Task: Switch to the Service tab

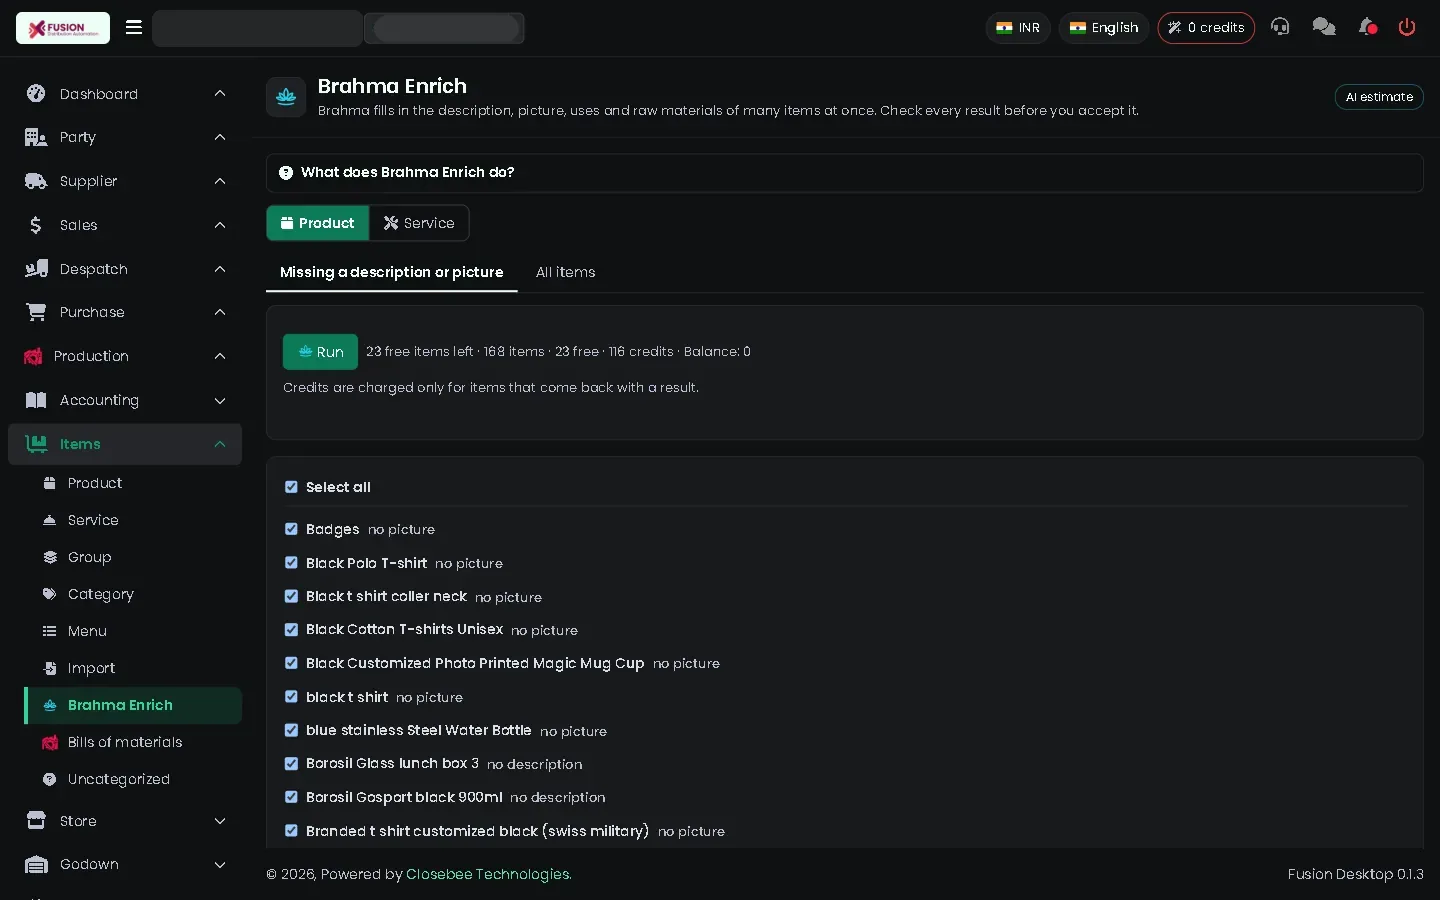Action: coord(419,223)
